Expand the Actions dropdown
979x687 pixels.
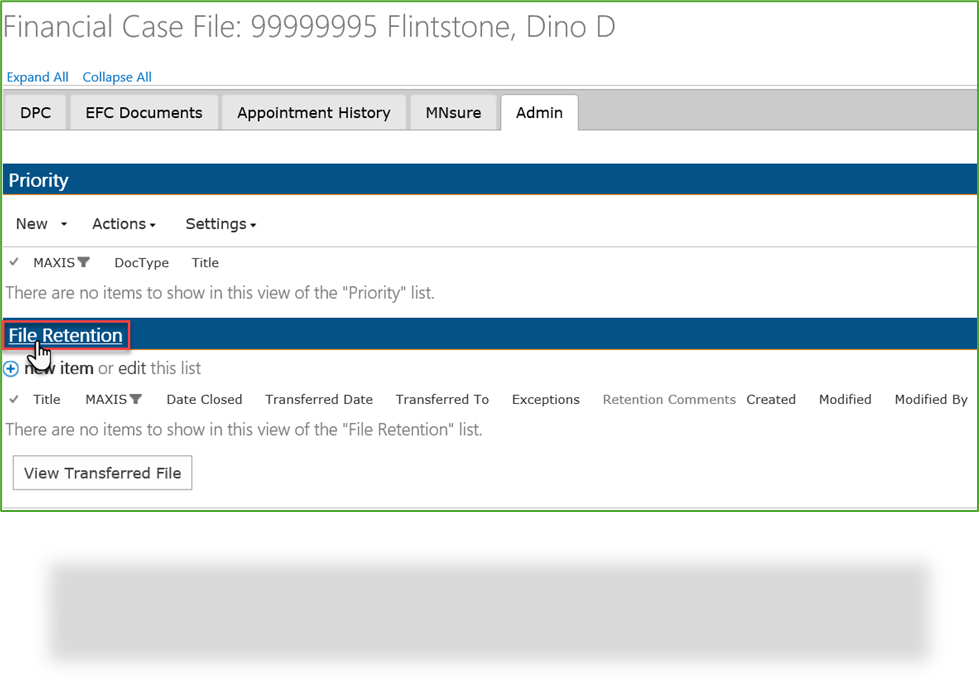(124, 224)
